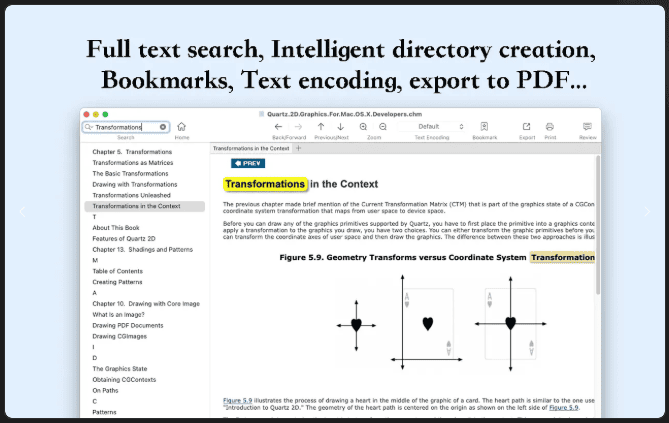Go forward with the right arrow
Viewport: 669px width, 423px height.
pyautogui.click(x=298, y=127)
